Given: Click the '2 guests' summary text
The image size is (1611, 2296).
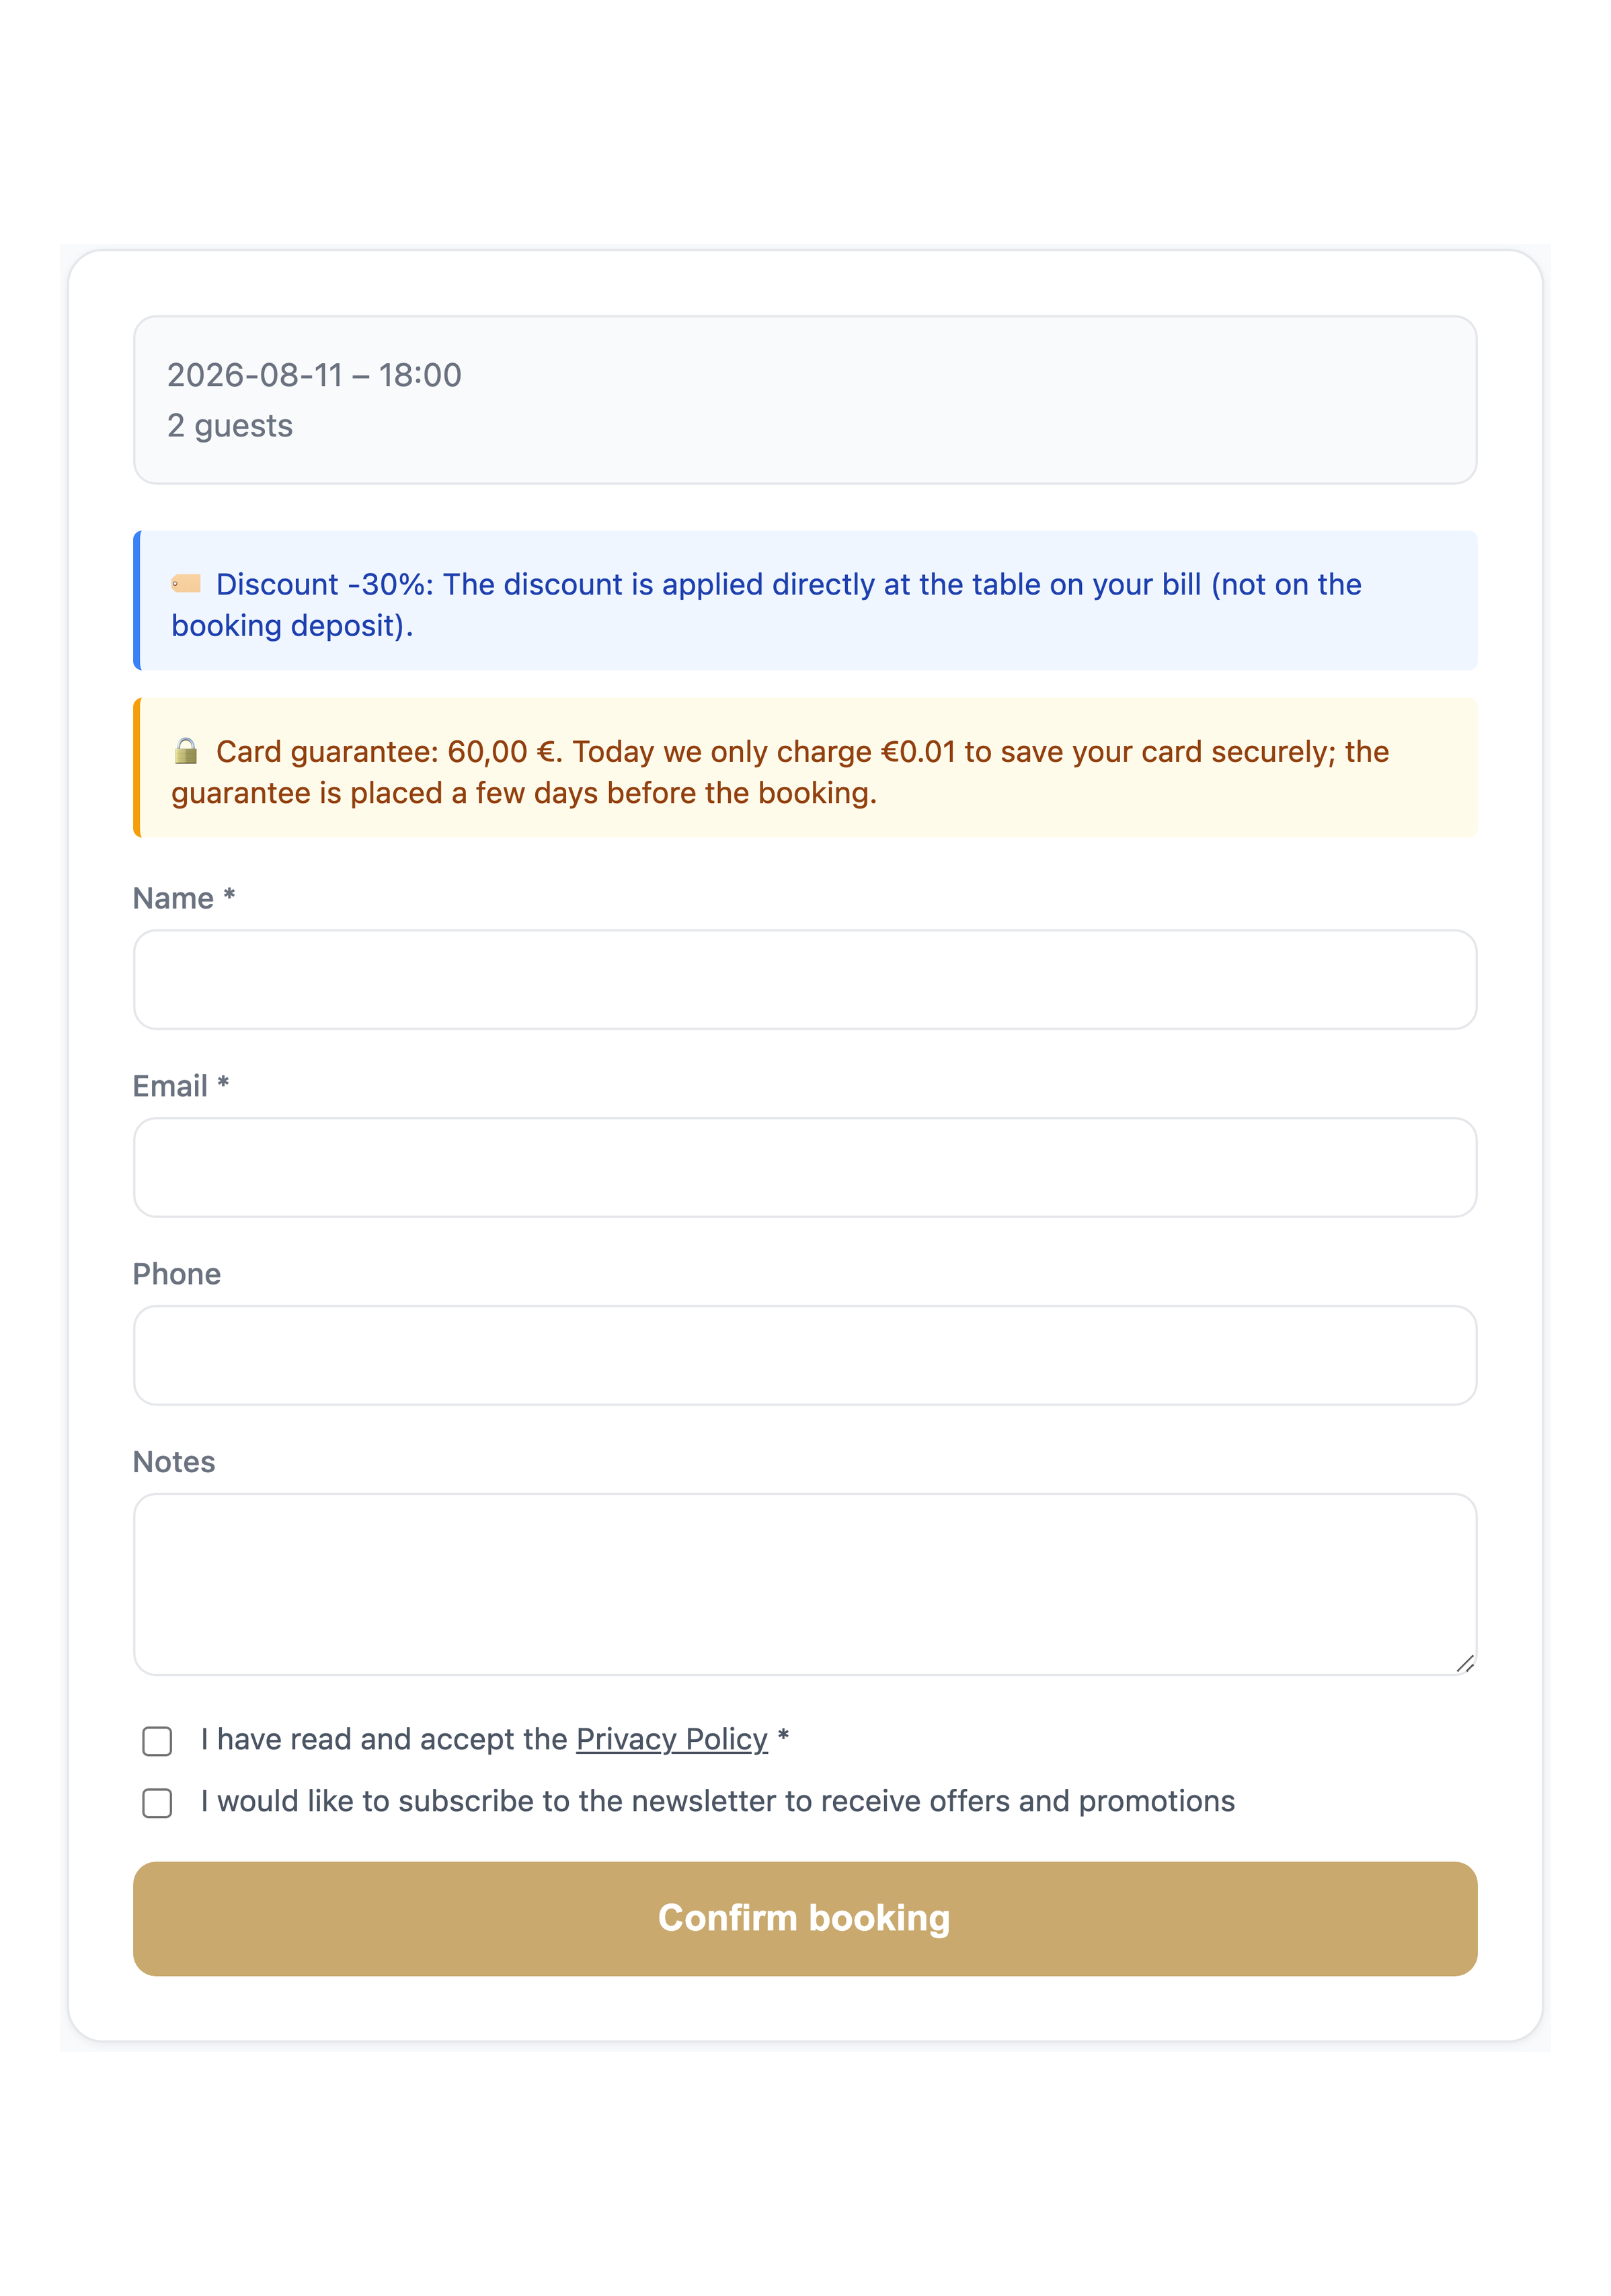Looking at the screenshot, I should point(230,426).
